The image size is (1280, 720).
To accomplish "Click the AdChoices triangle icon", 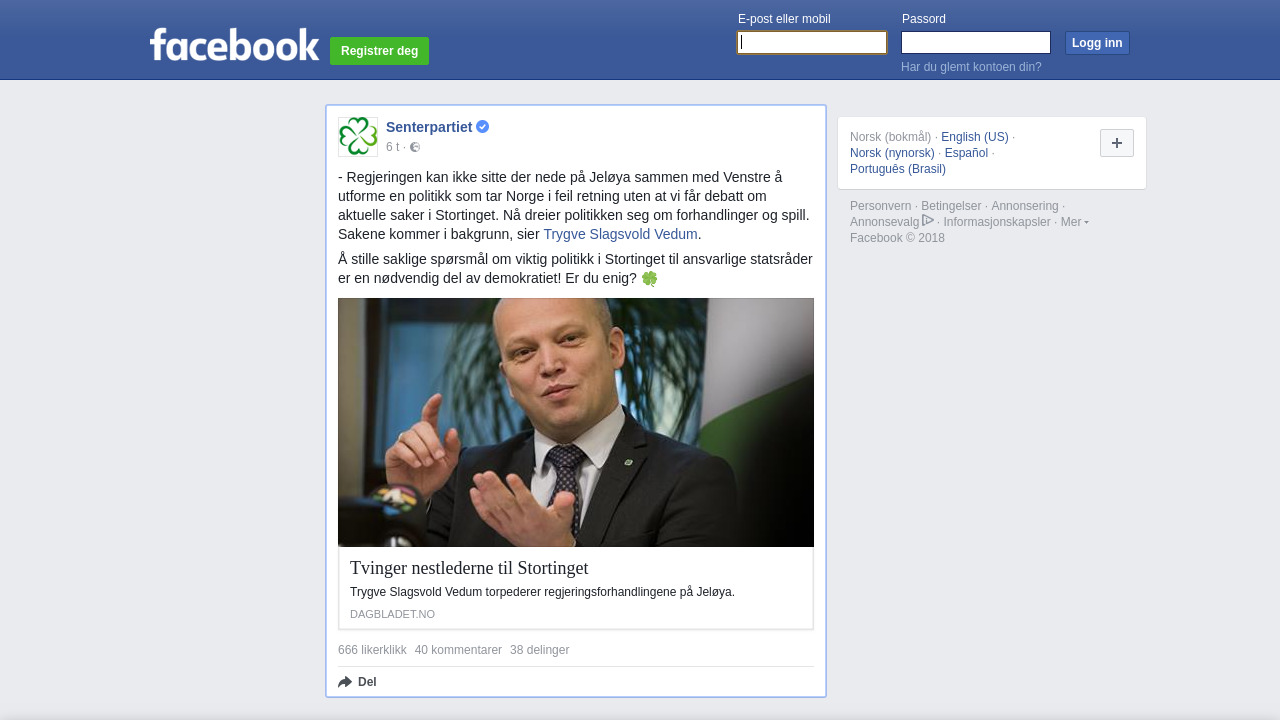I will 928,220.
